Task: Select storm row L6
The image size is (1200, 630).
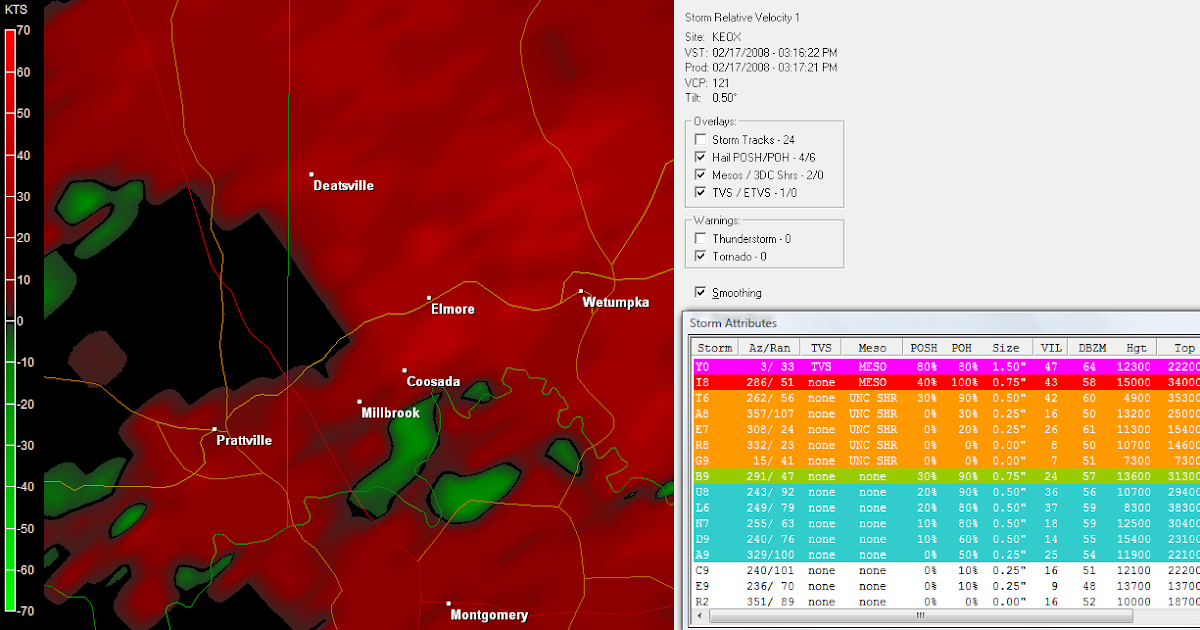Action: (x=946, y=508)
